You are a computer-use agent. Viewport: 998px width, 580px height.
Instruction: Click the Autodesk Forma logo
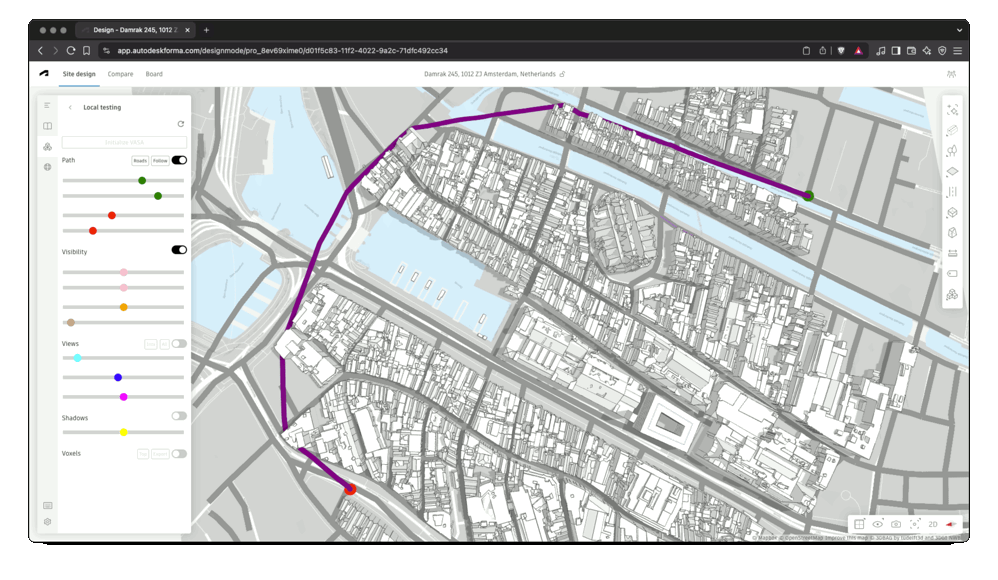point(44,73)
